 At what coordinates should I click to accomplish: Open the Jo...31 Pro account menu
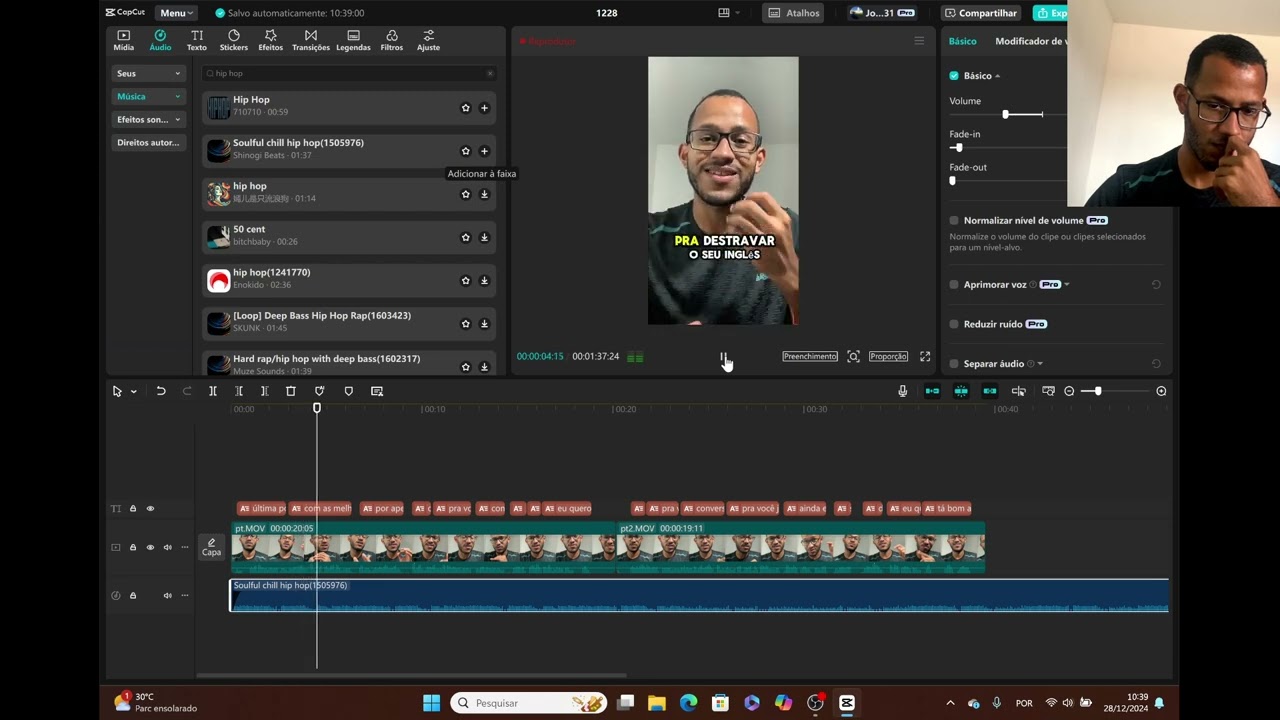(882, 13)
